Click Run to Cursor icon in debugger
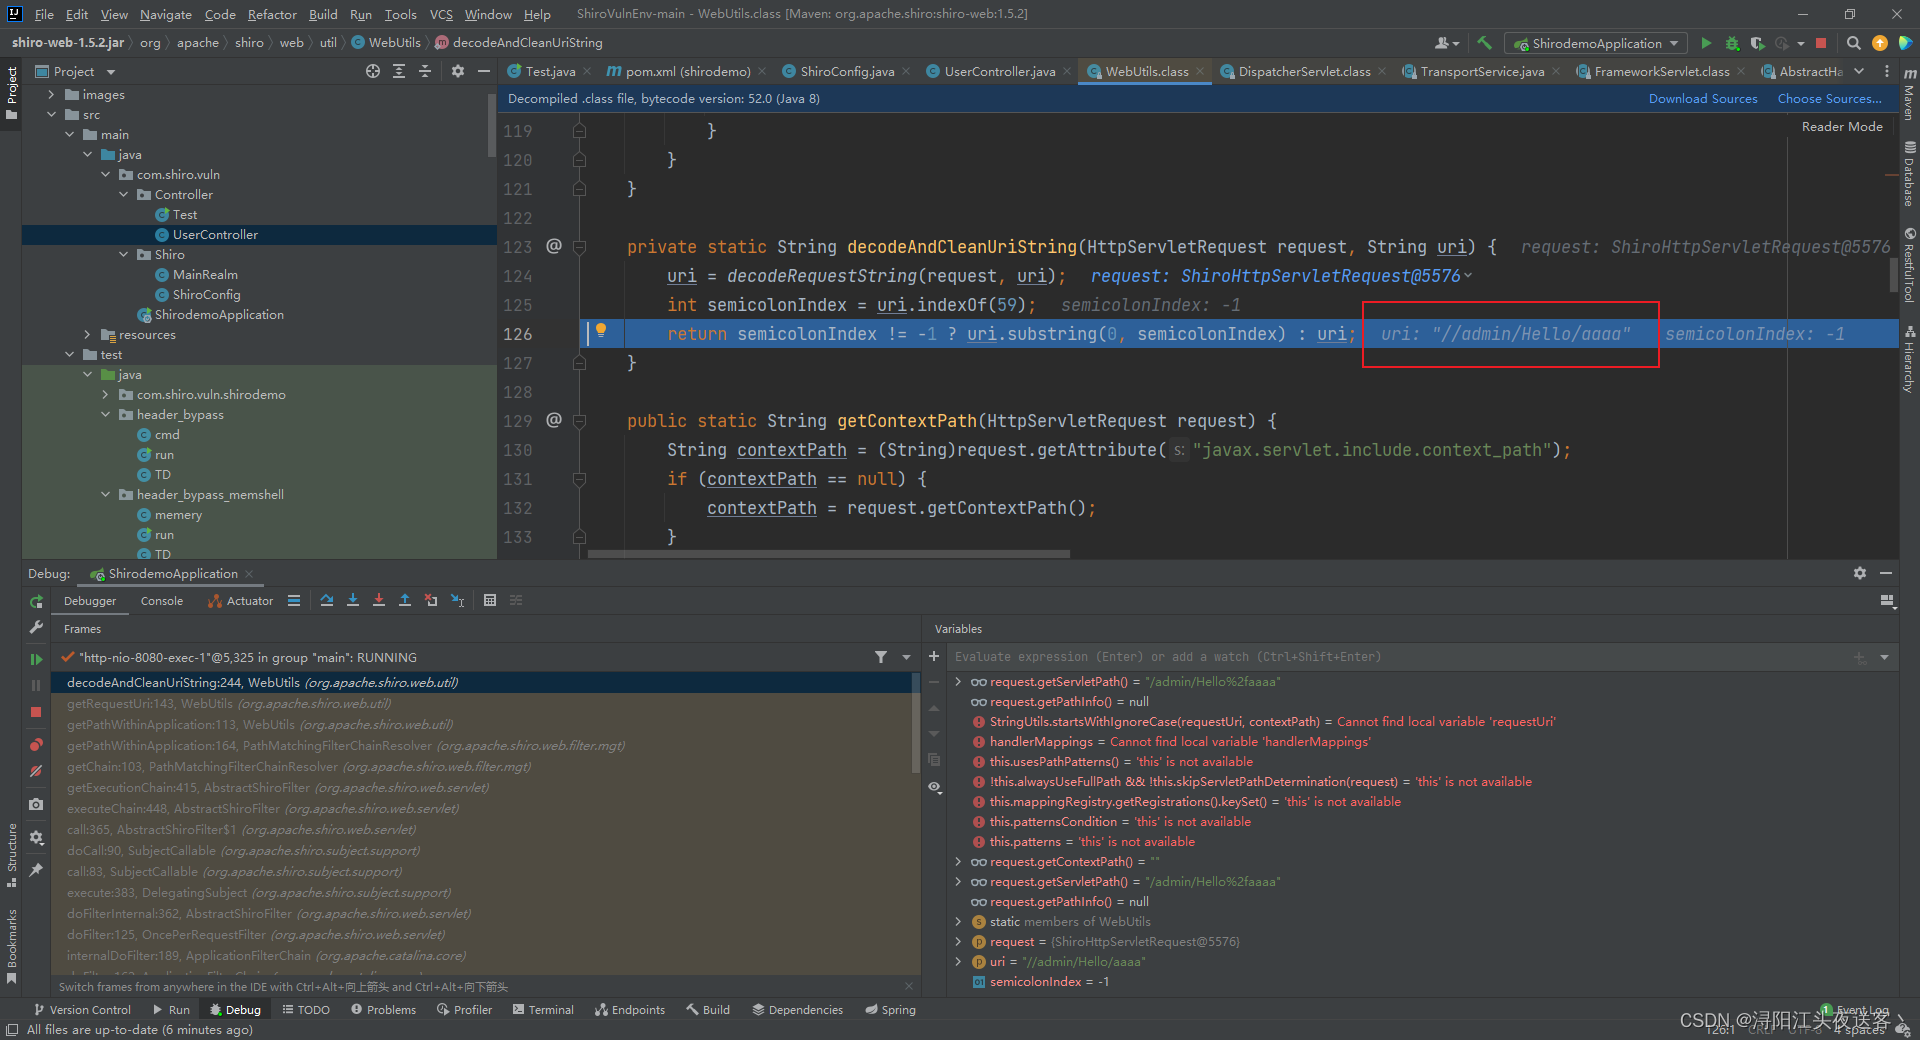Image resolution: width=1920 pixels, height=1040 pixels. (x=457, y=600)
